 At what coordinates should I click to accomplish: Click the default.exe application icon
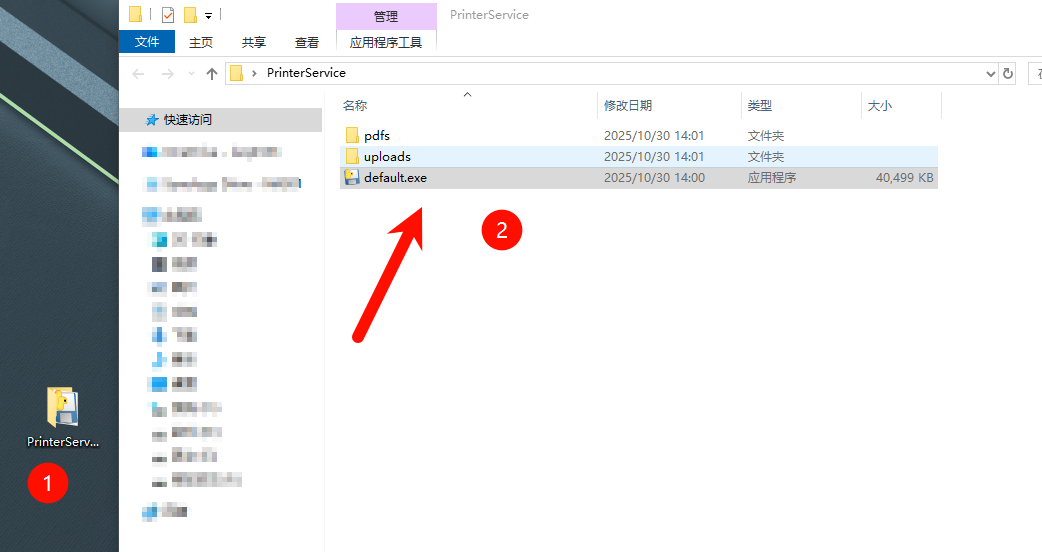(352, 177)
